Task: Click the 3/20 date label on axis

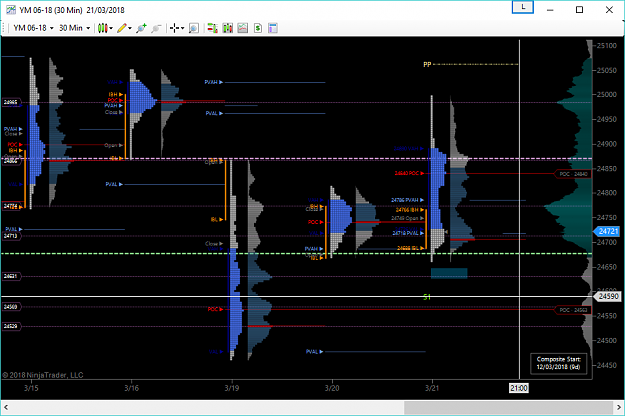Action: click(x=332, y=388)
